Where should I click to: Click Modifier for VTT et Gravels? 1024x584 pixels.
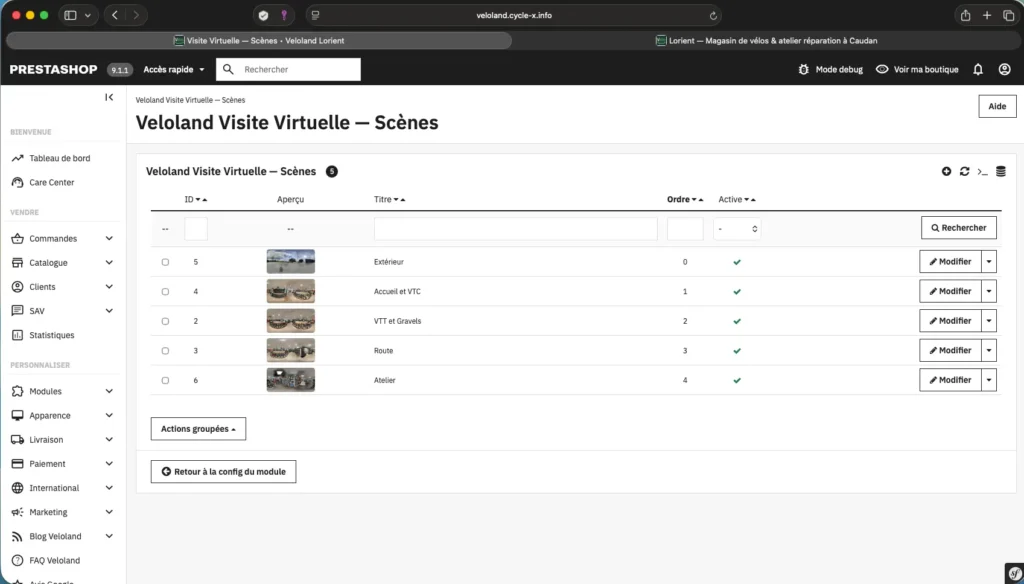click(x=950, y=321)
